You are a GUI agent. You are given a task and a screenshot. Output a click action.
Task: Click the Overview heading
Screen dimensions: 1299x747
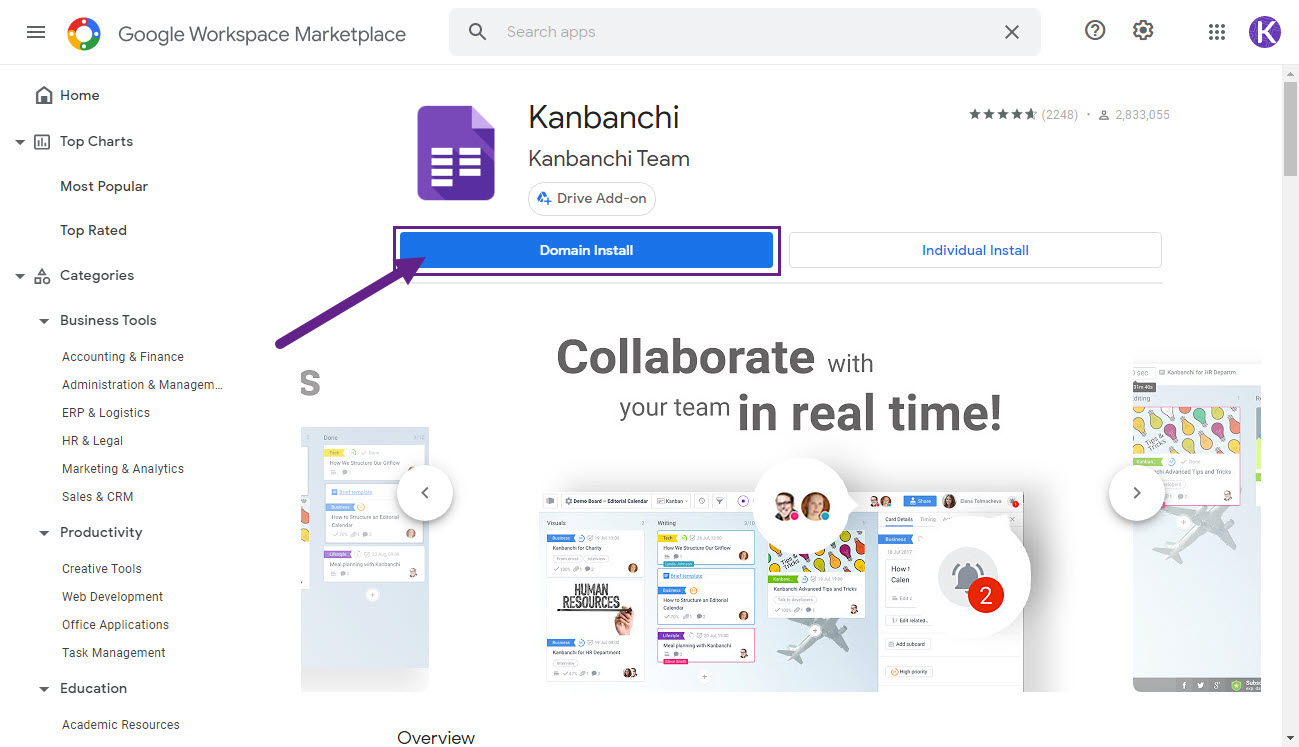[436, 738]
